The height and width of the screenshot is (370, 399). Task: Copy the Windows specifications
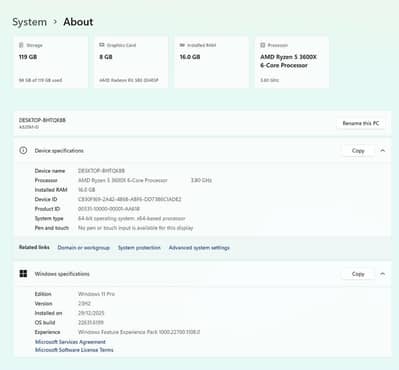(358, 274)
